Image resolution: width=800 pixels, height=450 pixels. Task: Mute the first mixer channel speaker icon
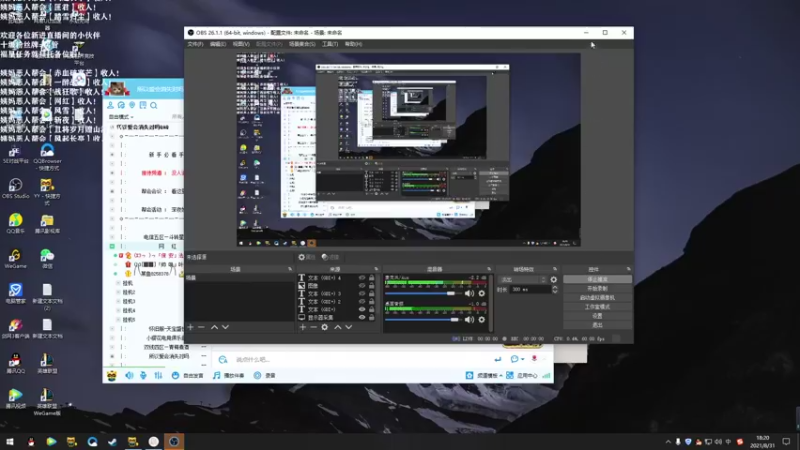[469, 293]
